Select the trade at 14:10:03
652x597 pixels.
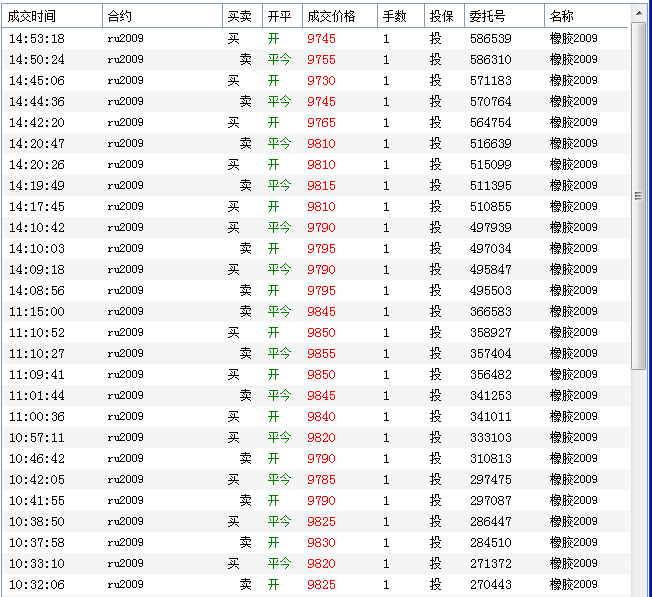(x=316, y=249)
